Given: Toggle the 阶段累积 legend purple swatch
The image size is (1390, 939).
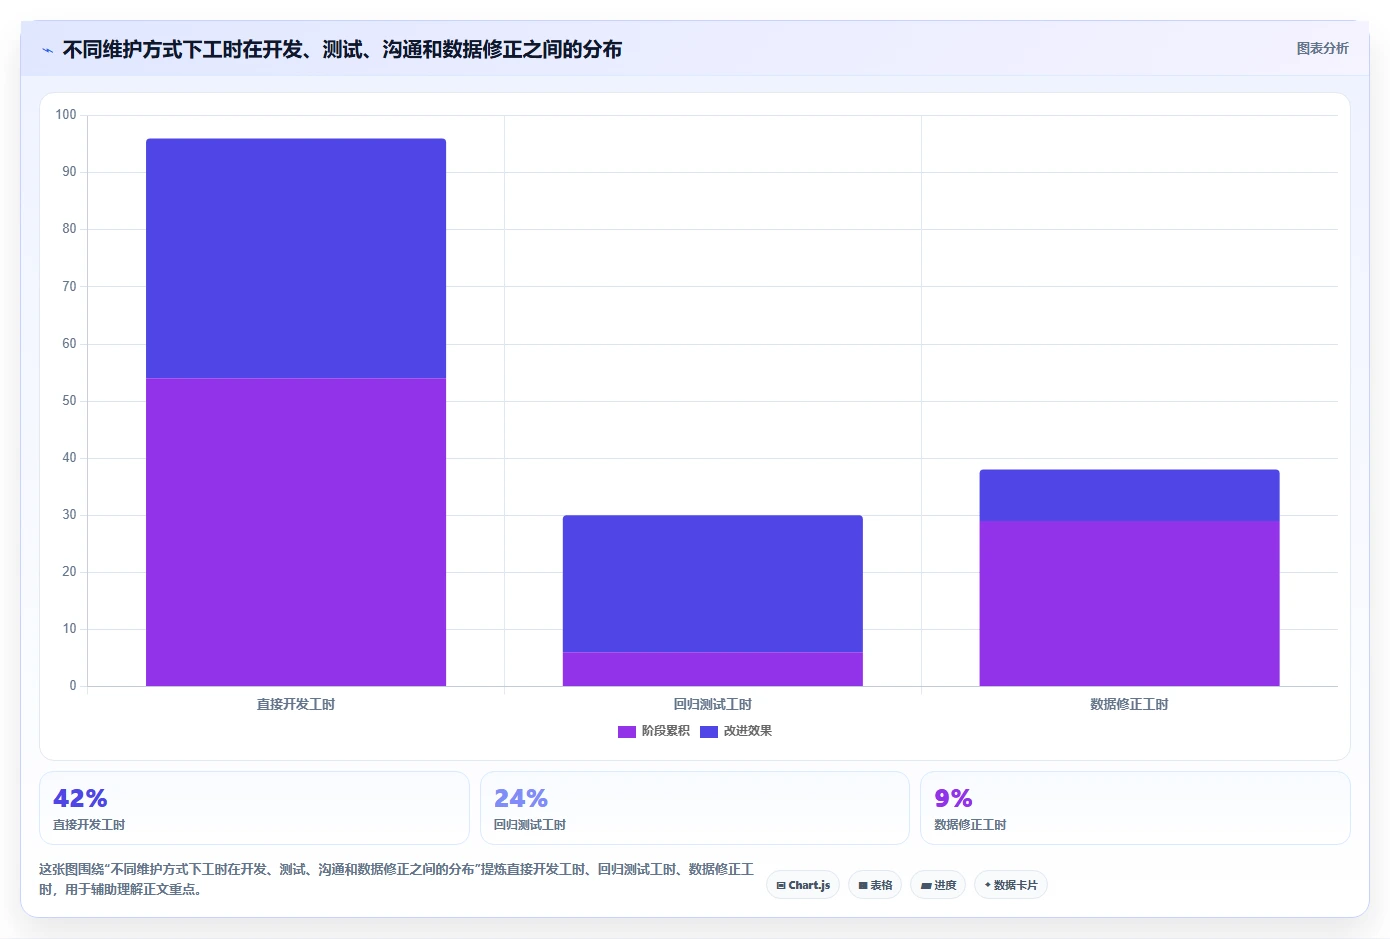Looking at the screenshot, I should pos(627,731).
